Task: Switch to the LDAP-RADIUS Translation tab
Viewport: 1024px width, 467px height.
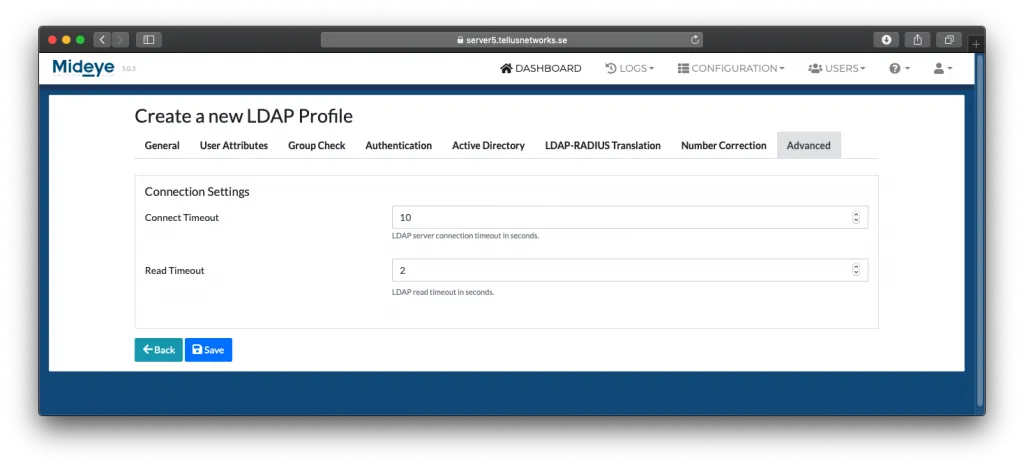Action: [x=603, y=145]
